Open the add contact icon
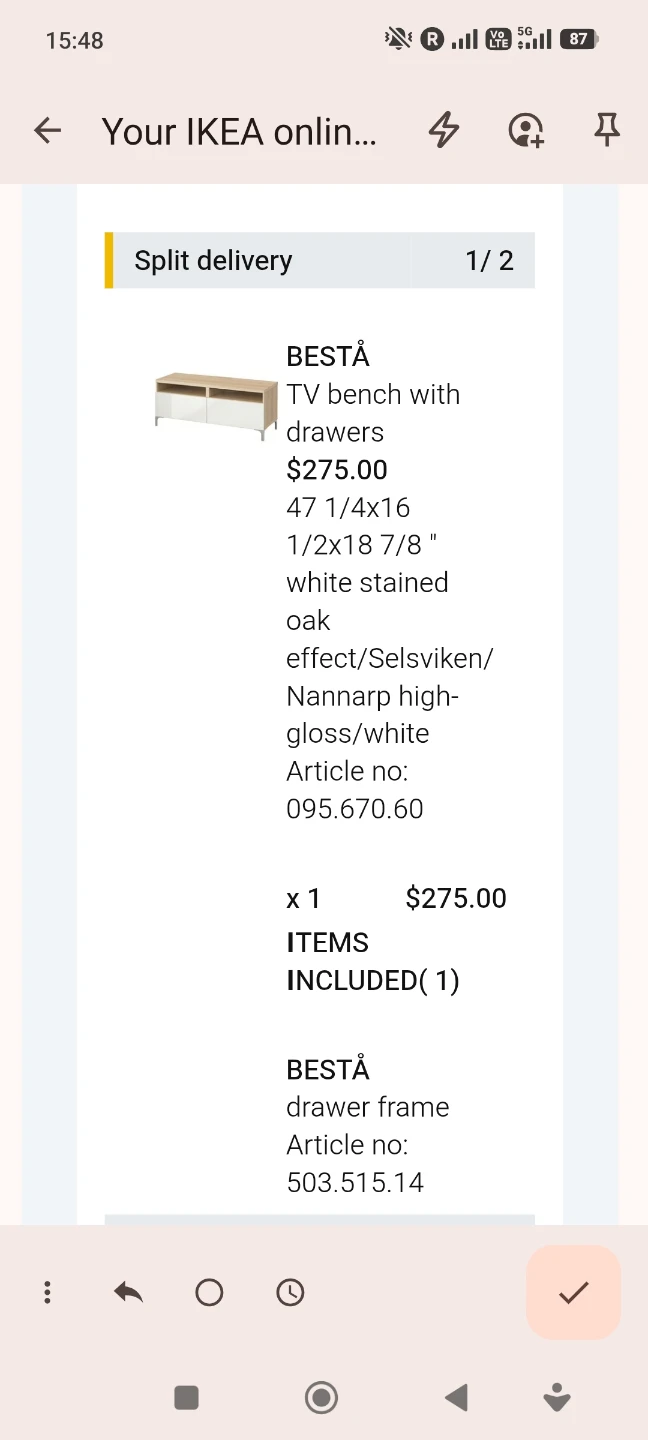Image resolution: width=648 pixels, height=1440 pixels. [526, 130]
